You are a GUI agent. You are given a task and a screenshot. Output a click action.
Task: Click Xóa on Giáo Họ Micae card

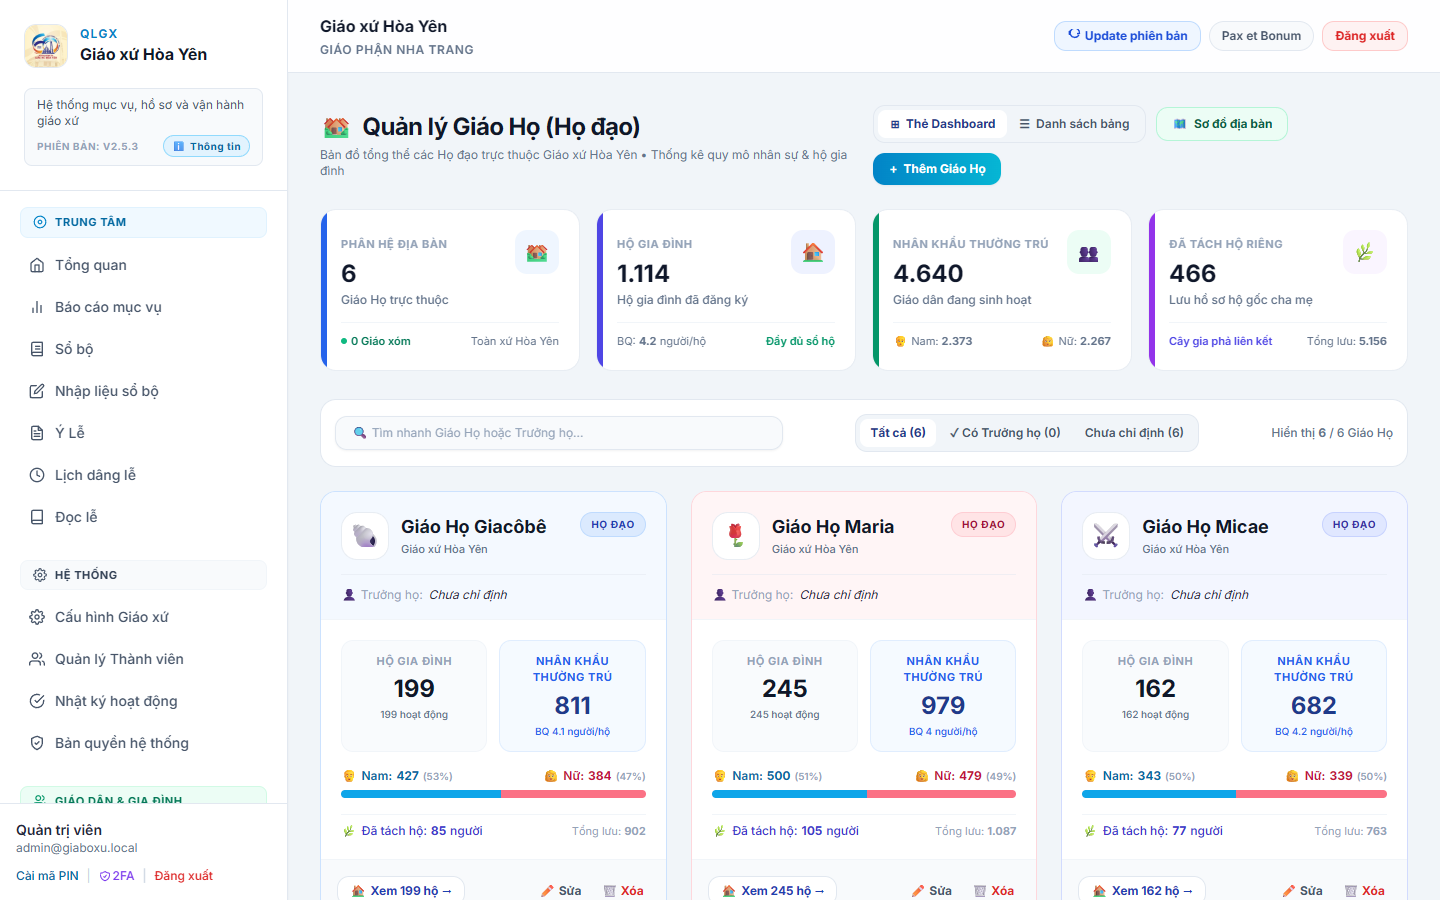pyautogui.click(x=1365, y=890)
